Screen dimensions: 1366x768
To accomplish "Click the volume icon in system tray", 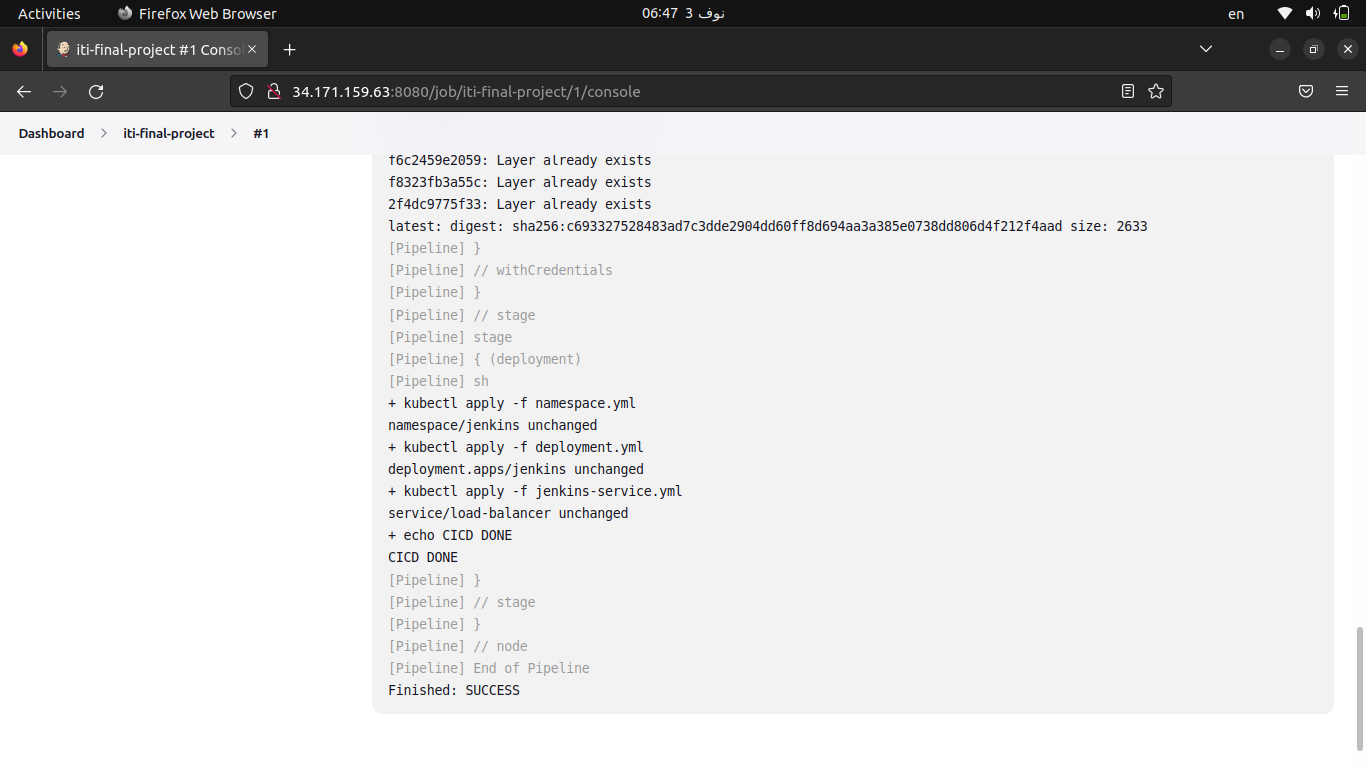I will [1311, 13].
